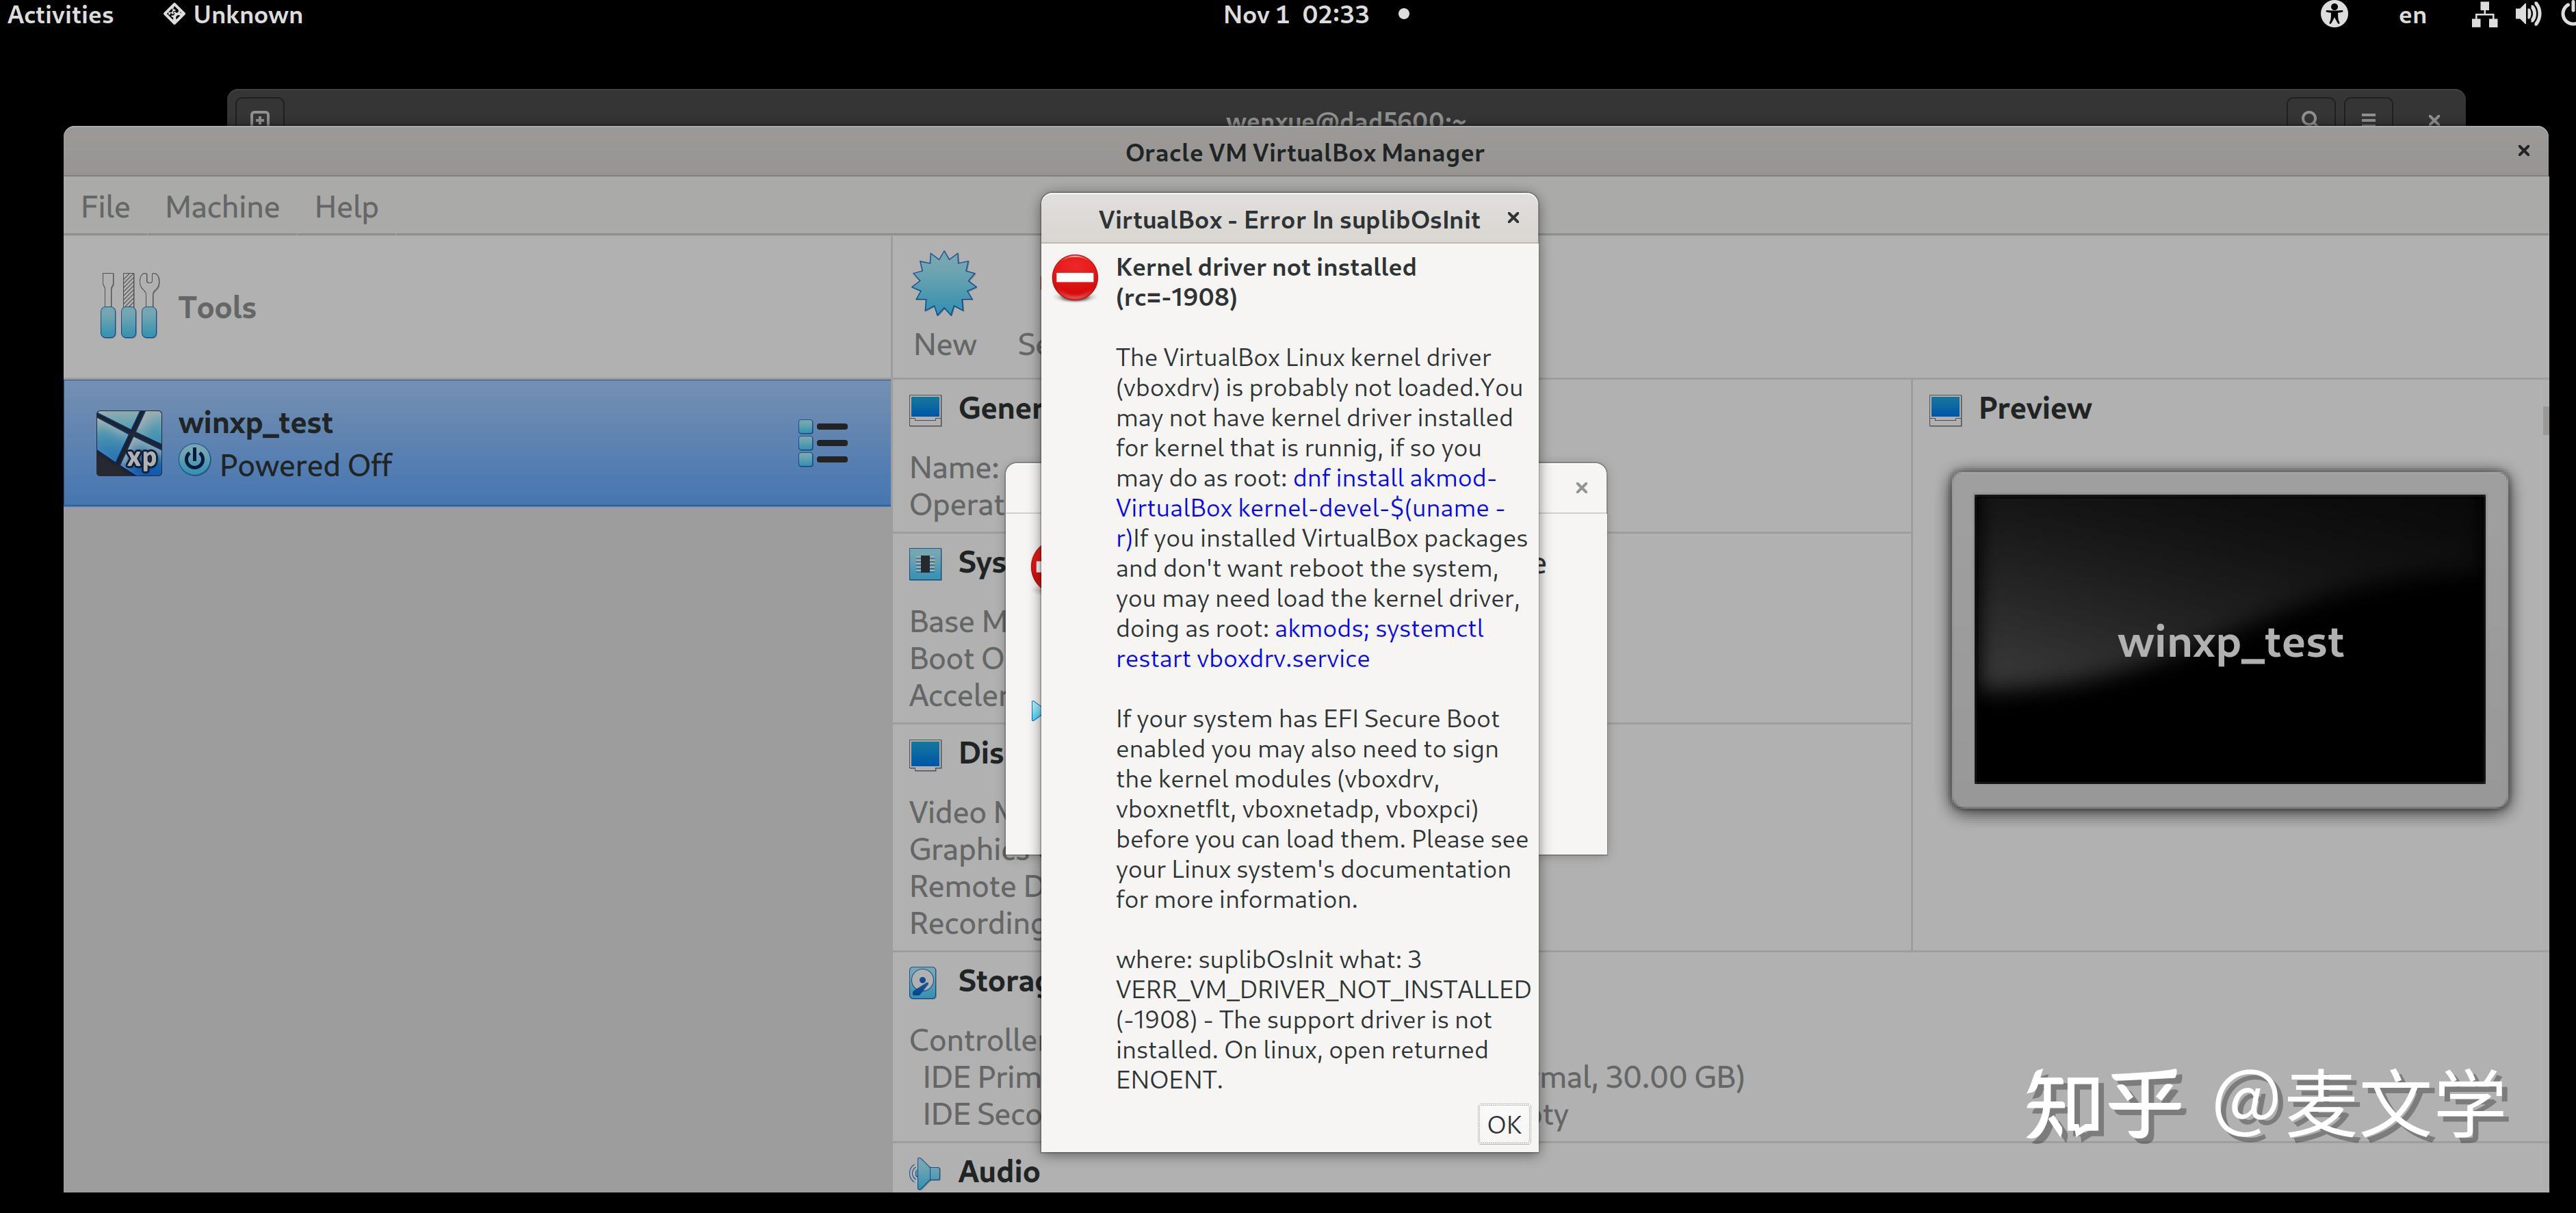Click the System section icon
Image resolution: width=2576 pixels, height=1213 pixels.
pos(925,563)
